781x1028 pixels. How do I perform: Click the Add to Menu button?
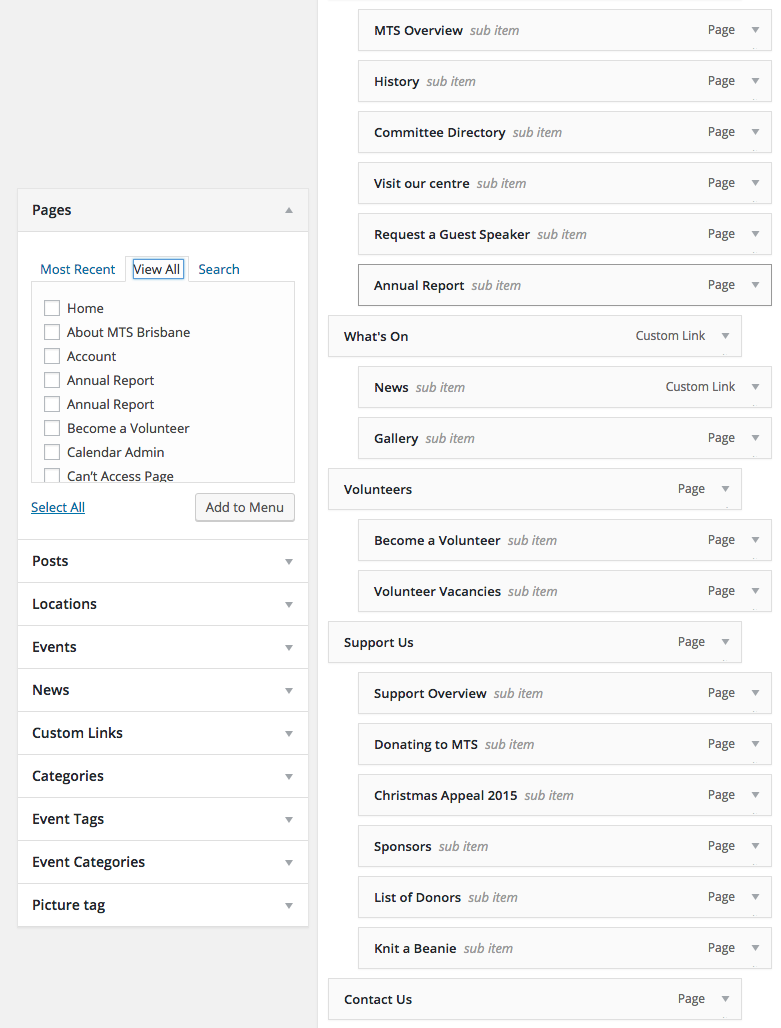[245, 507]
